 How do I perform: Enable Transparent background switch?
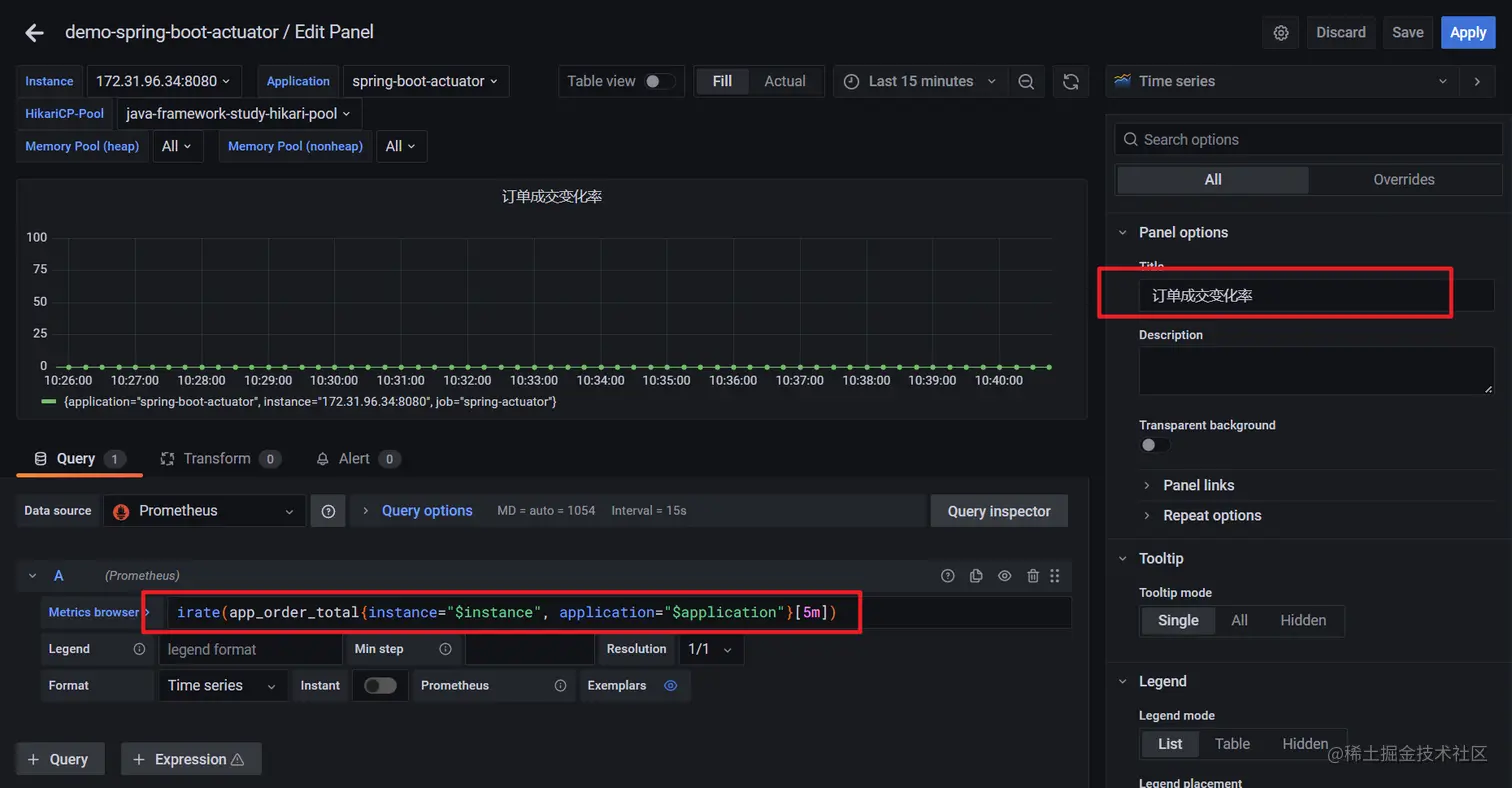[x=1155, y=445]
